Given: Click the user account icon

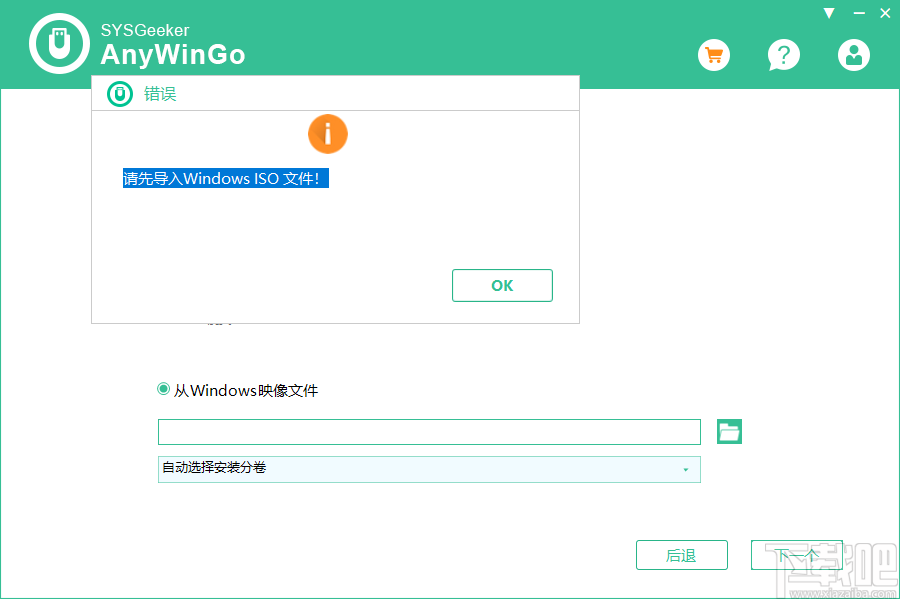Looking at the screenshot, I should tap(853, 55).
